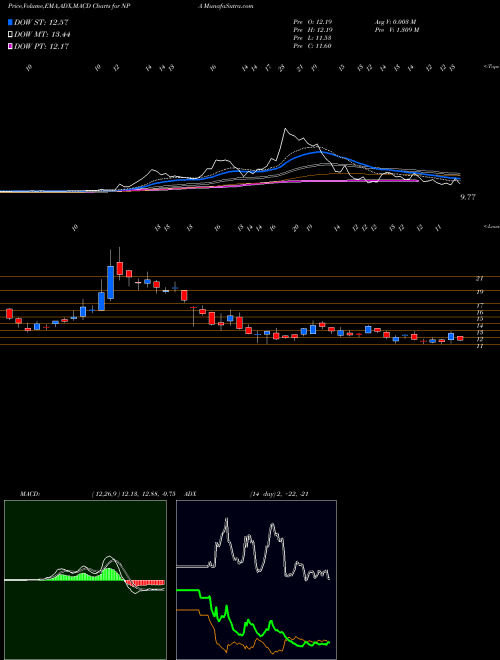Select the 'DOW ST: 12.57' legend text
Viewport: 500px width, 660px height.
click(41, 22)
